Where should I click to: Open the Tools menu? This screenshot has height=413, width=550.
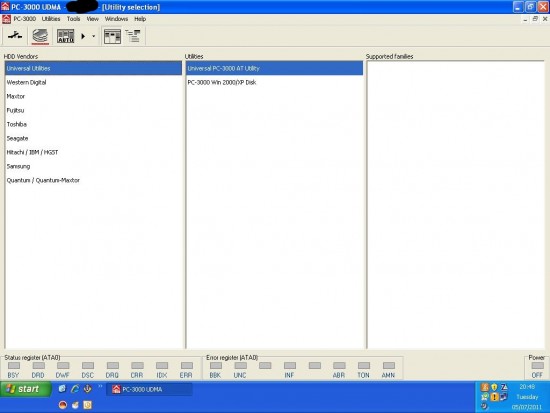(73, 19)
